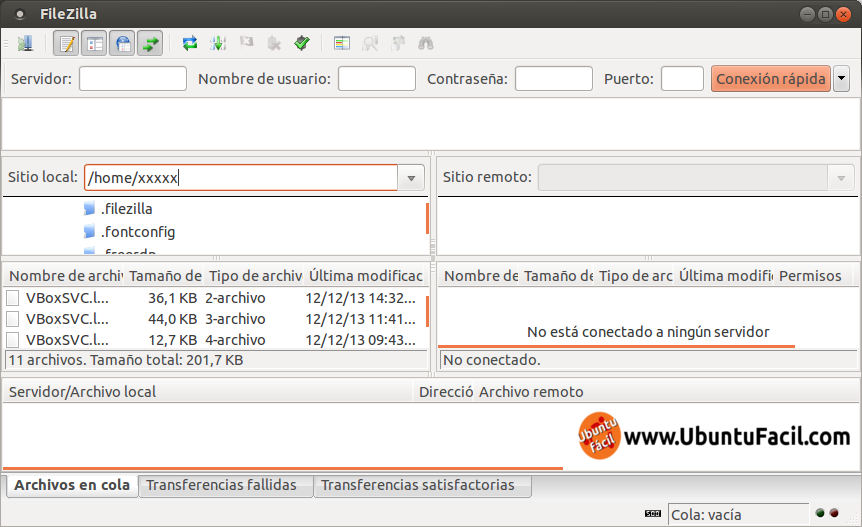The width and height of the screenshot is (862, 527).
Task: Click the file icon of the 3-archivo row
Action: (x=13, y=319)
